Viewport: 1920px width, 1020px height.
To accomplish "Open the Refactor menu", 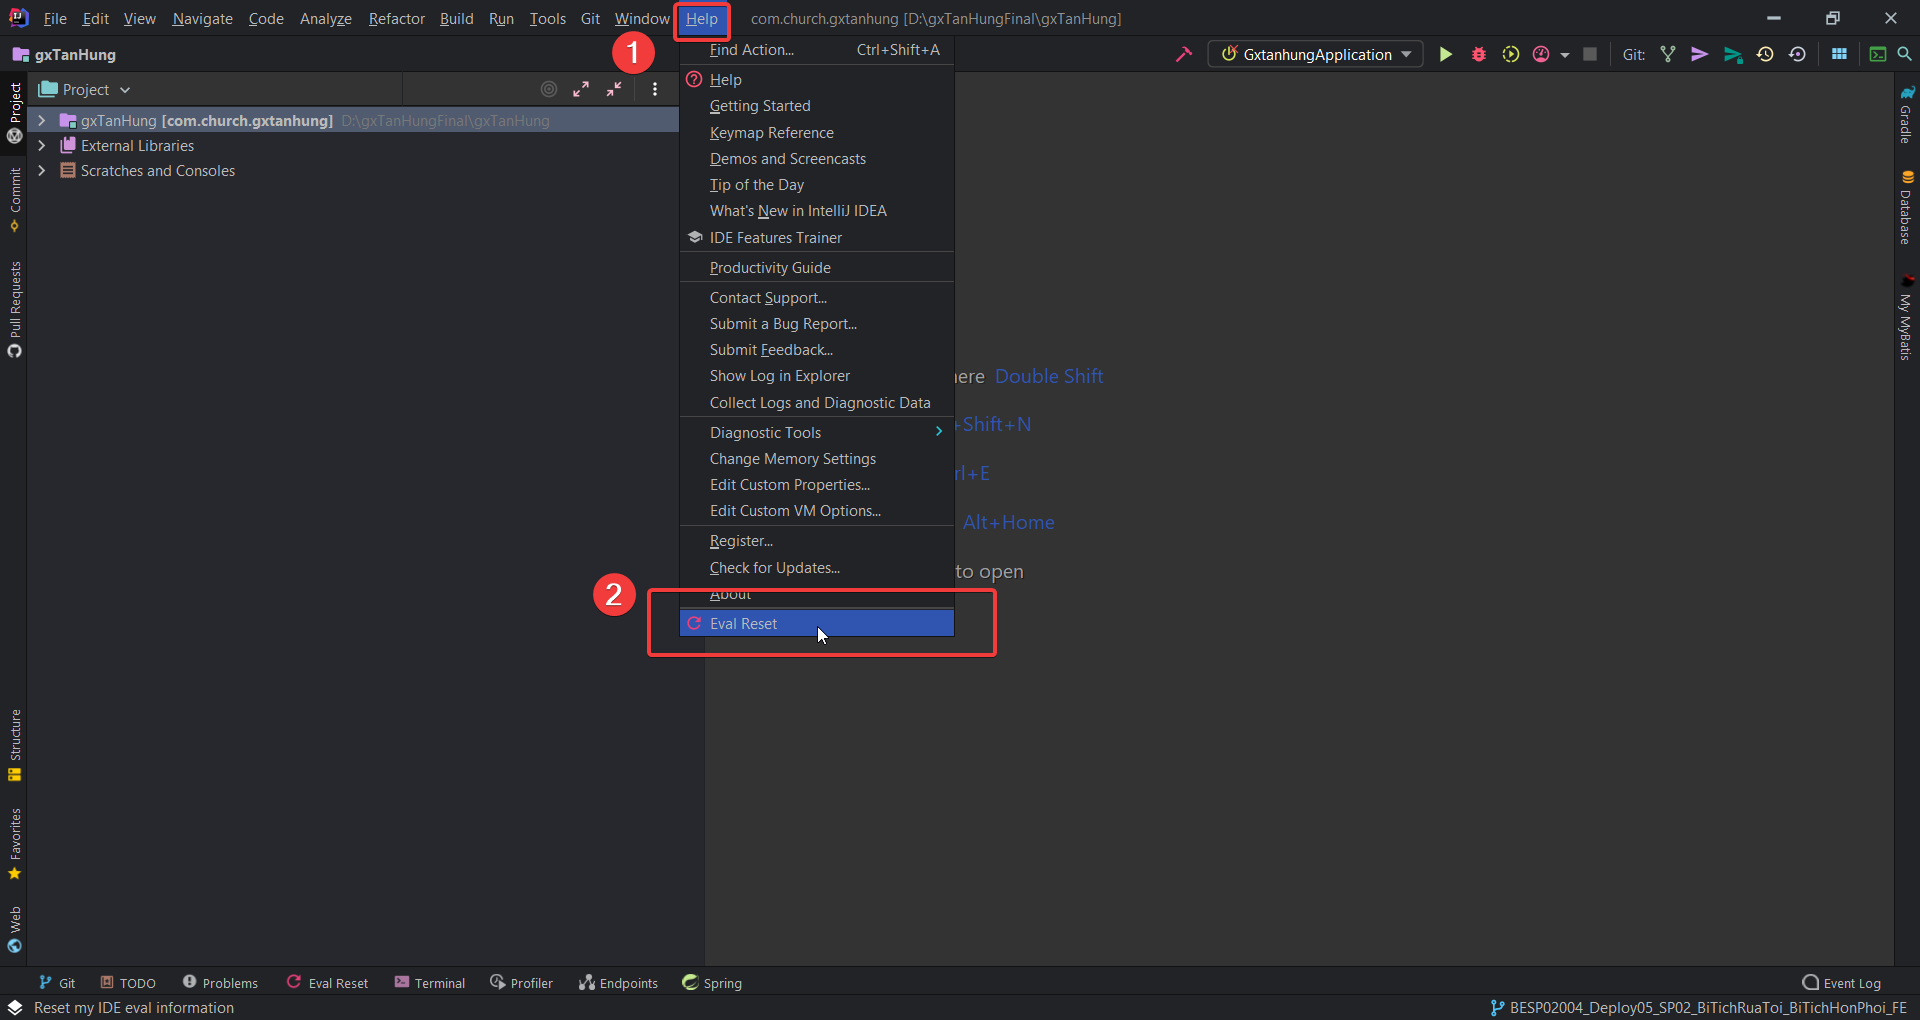I will click(396, 19).
